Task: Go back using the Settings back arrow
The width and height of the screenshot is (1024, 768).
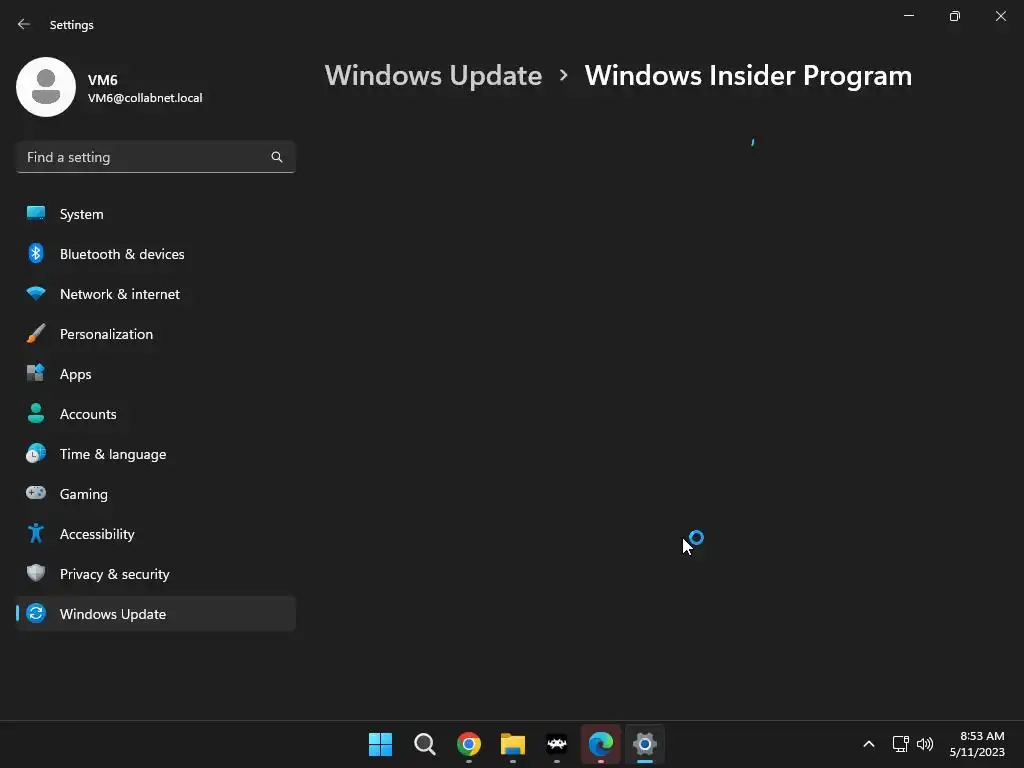Action: point(24,24)
